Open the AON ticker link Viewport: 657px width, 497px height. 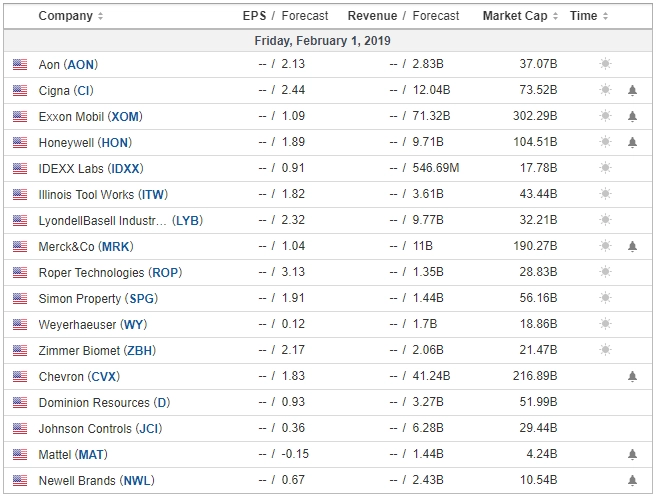click(x=81, y=65)
